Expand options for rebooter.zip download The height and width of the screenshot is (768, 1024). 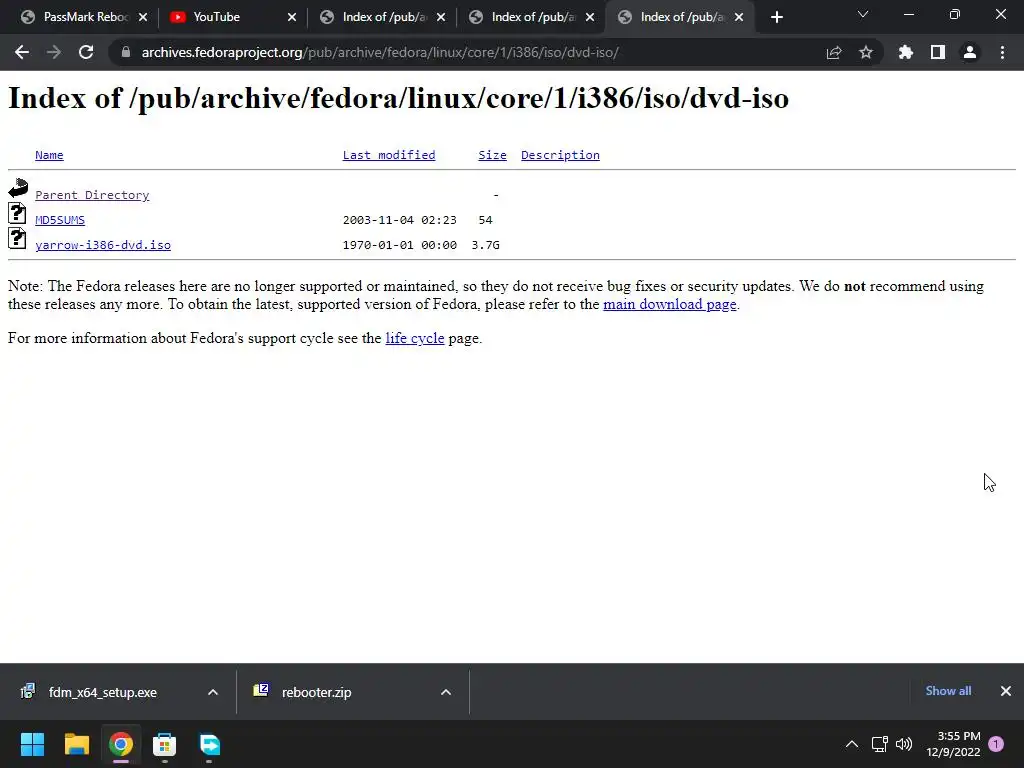point(446,692)
